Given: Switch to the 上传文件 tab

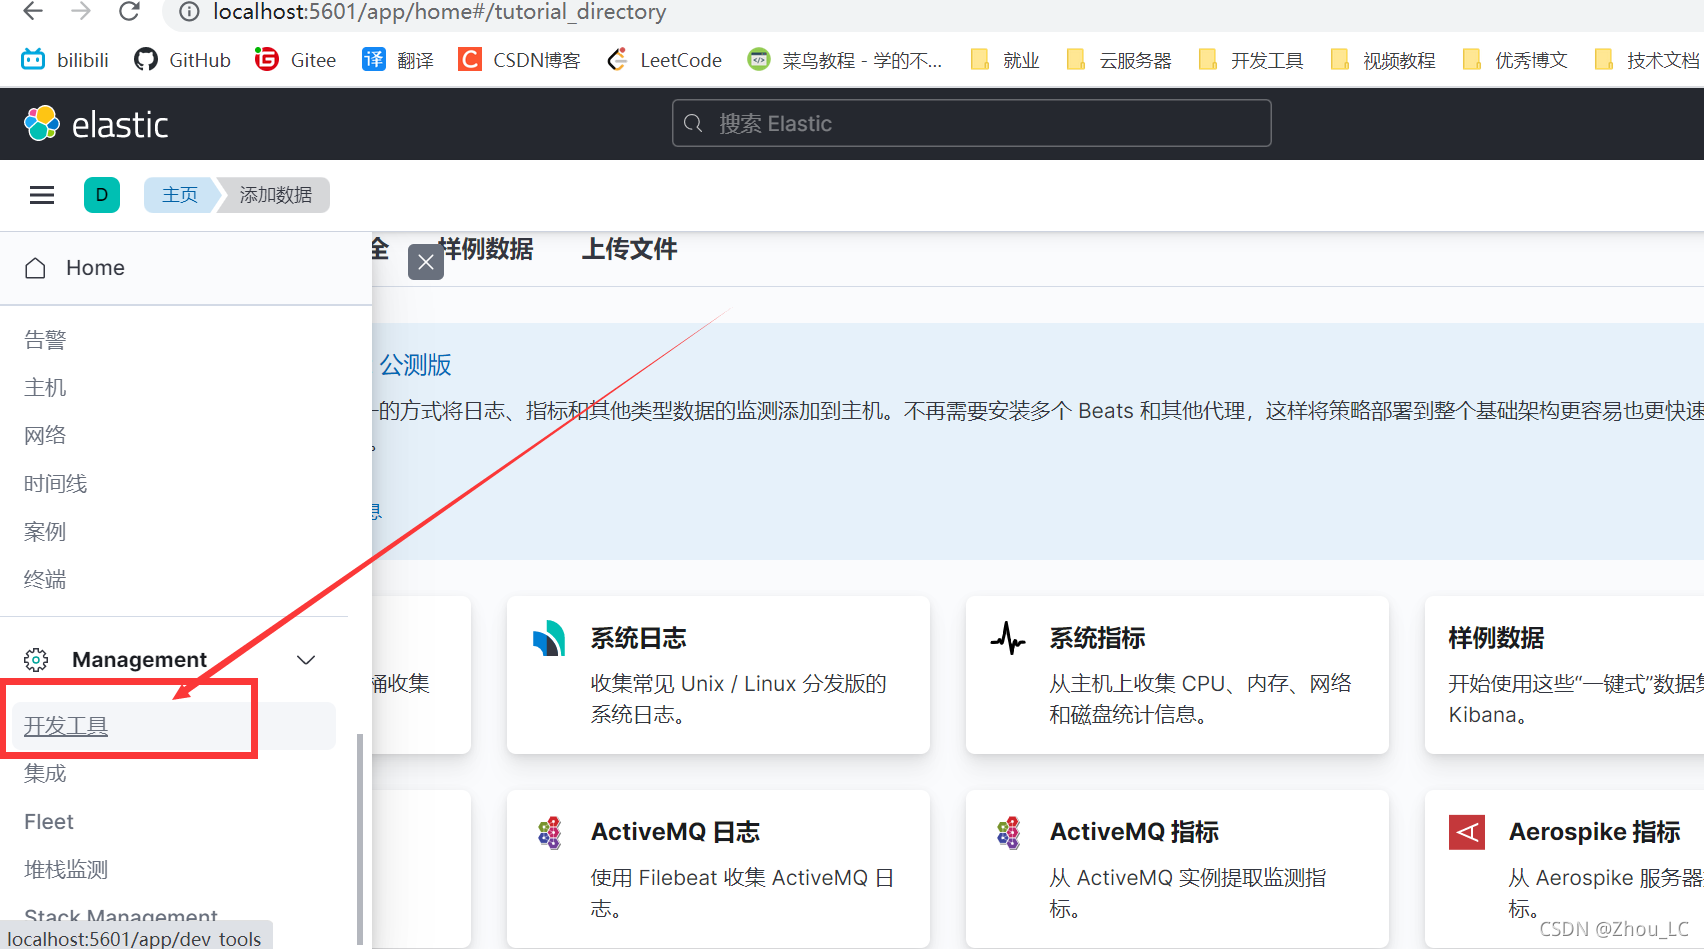Looking at the screenshot, I should pyautogui.click(x=629, y=249).
